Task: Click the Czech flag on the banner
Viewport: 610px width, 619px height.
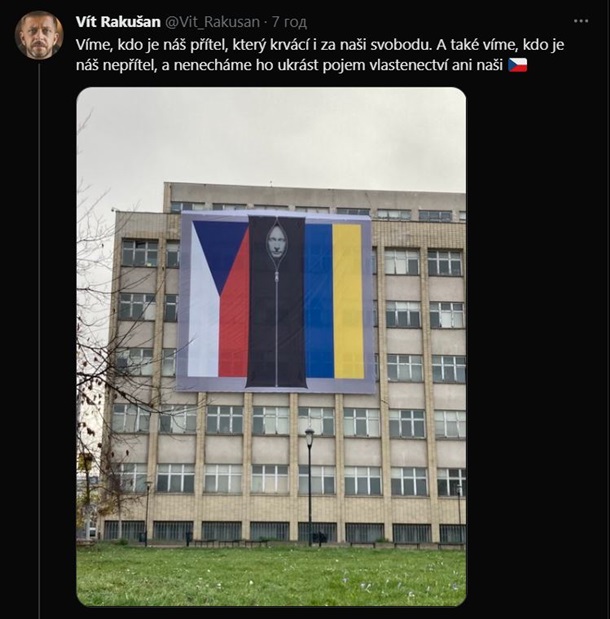Action: pos(220,299)
